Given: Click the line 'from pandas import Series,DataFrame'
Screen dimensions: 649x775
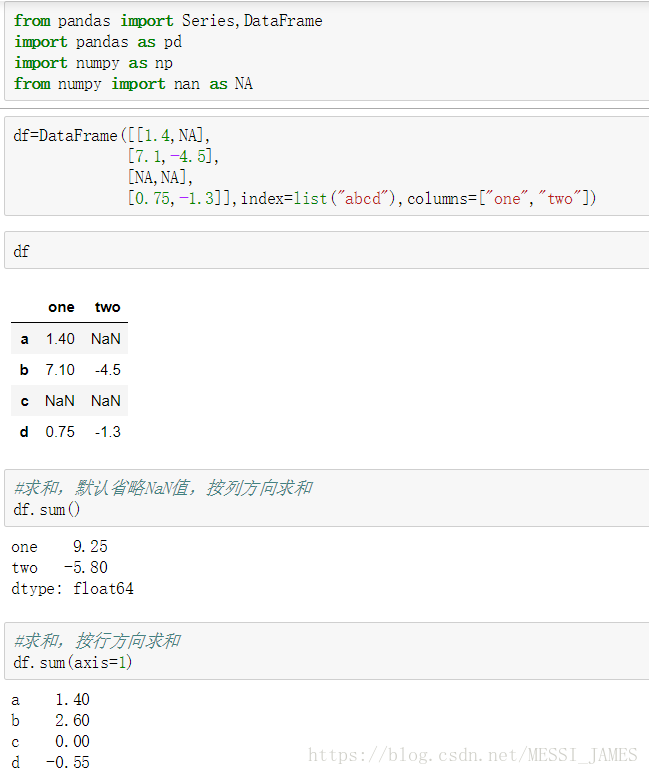Looking at the screenshot, I should 168,21.
